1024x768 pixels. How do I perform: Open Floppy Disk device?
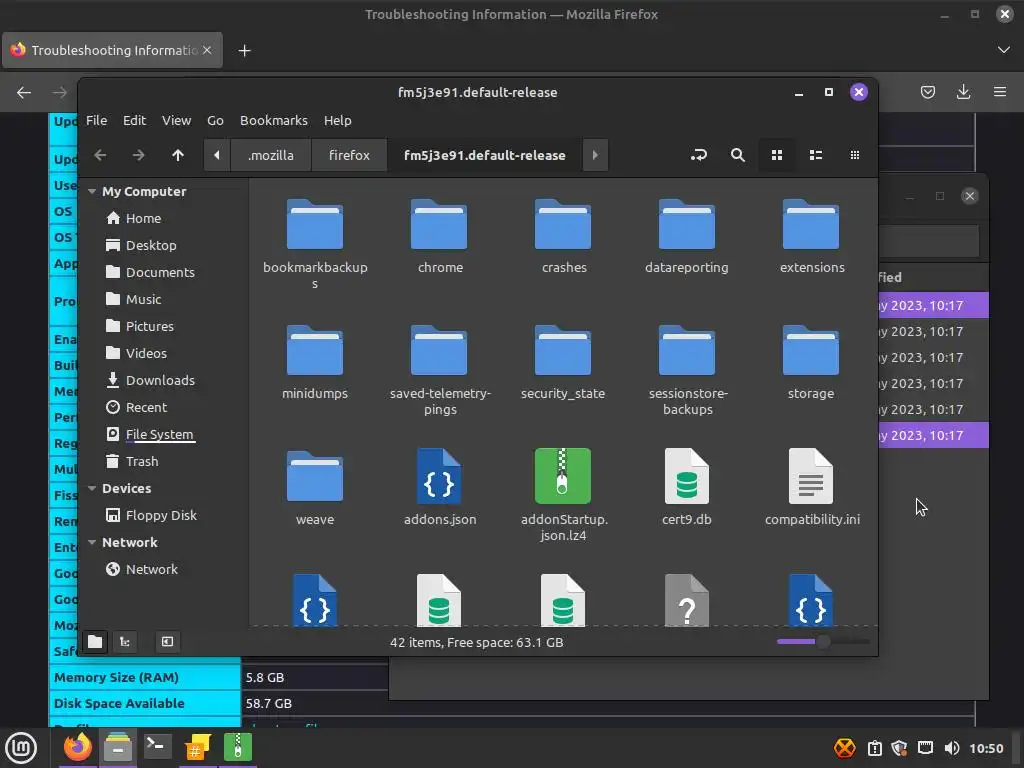tap(152, 516)
